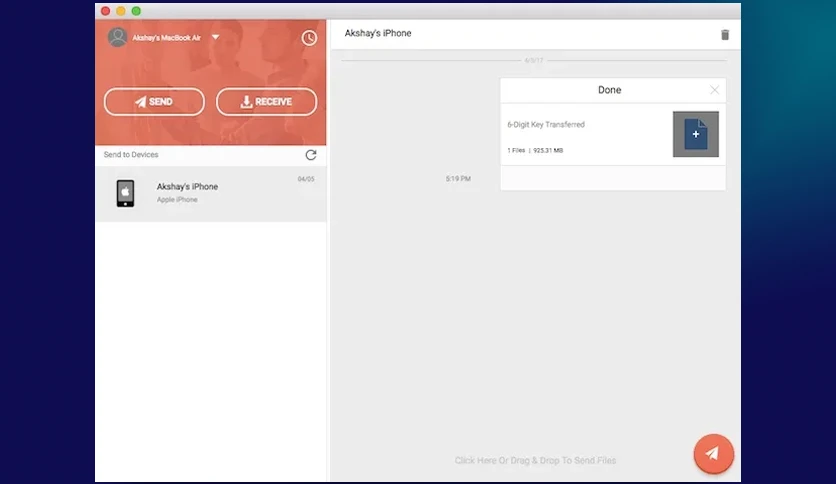
Task: Open the transferred file thumbnail
Action: 696,134
